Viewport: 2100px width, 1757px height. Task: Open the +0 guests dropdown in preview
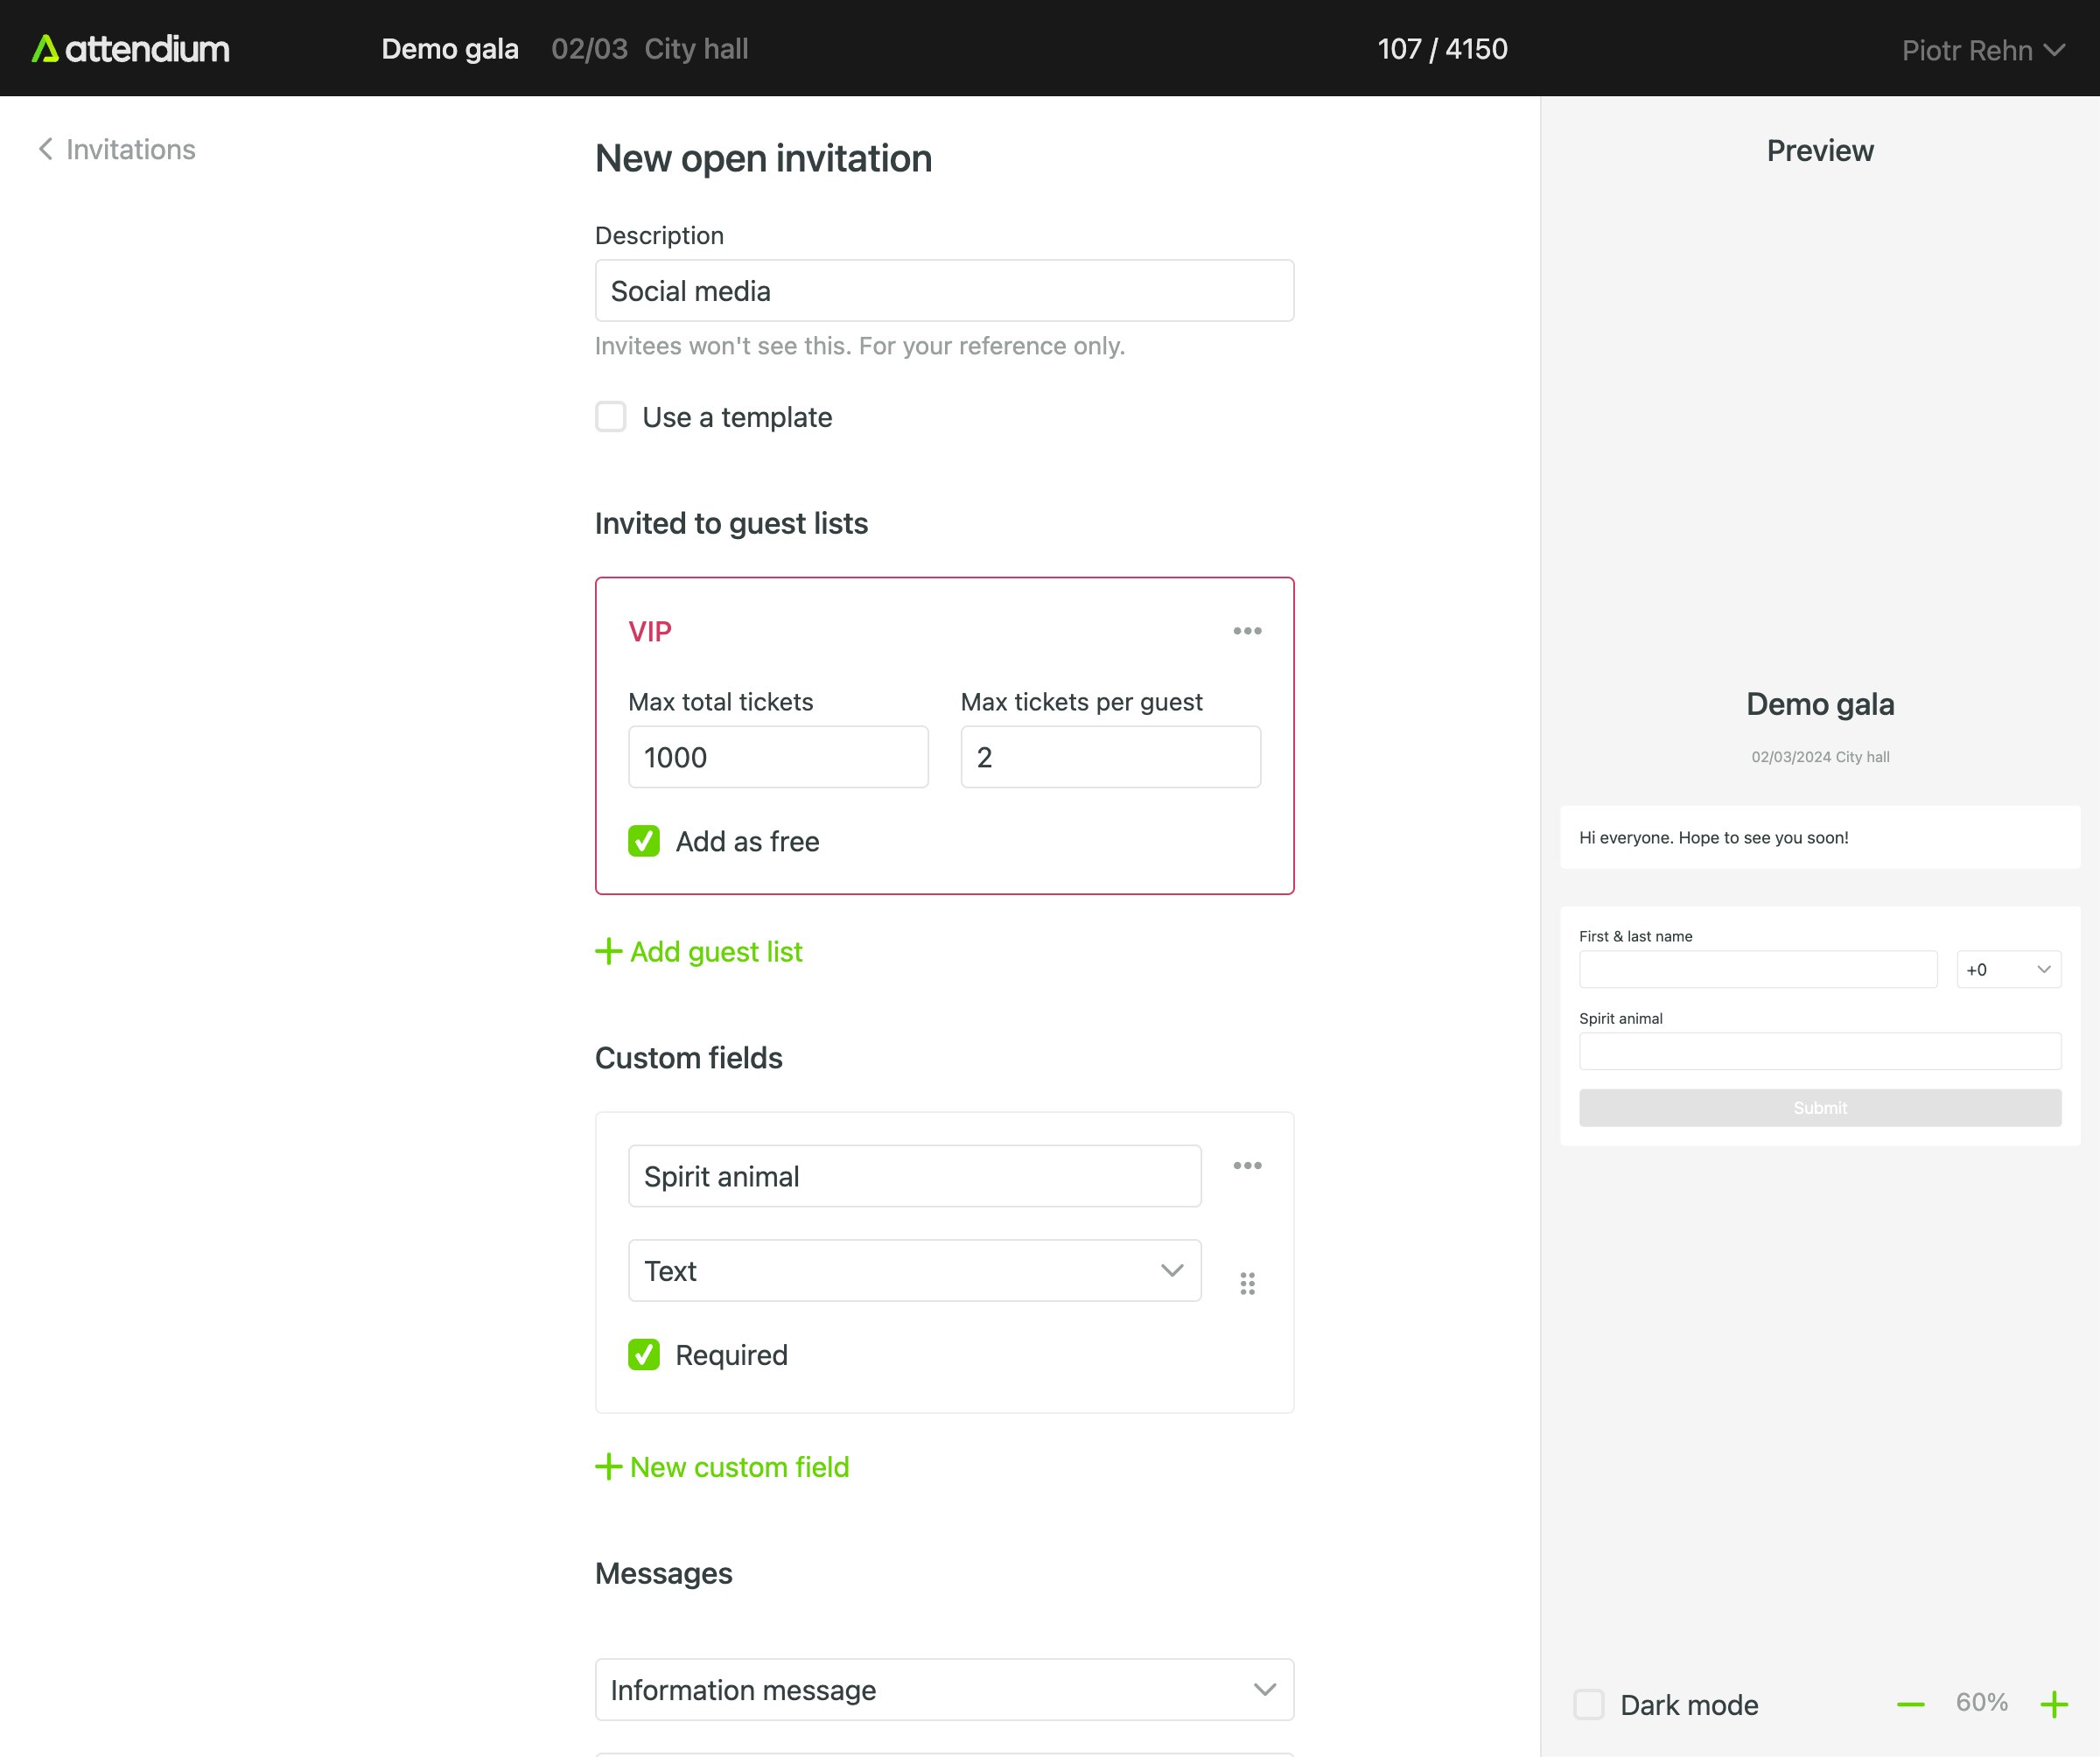point(2008,969)
